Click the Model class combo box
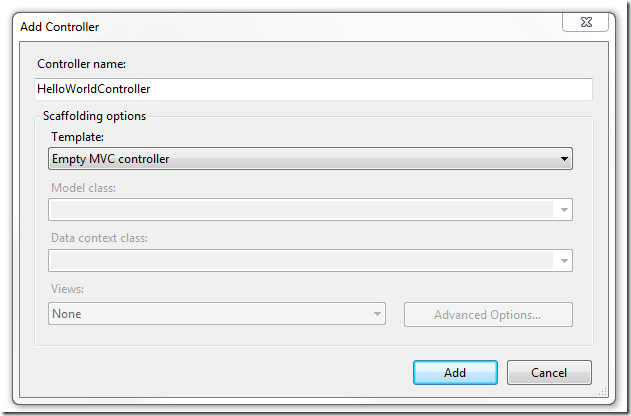This screenshot has width=631, height=416. (x=300, y=210)
